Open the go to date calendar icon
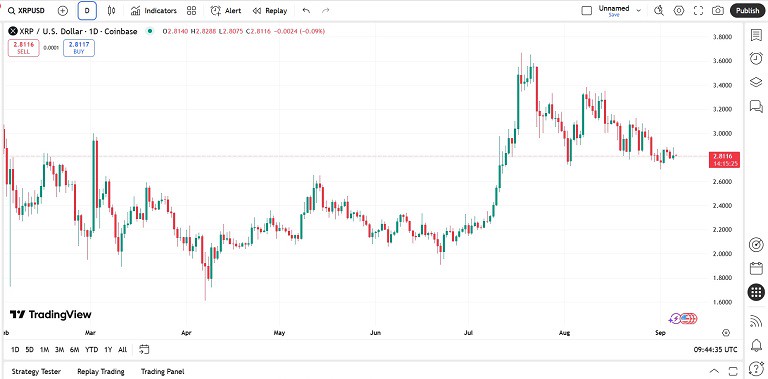The width and height of the screenshot is (768, 379). pyautogui.click(x=144, y=350)
